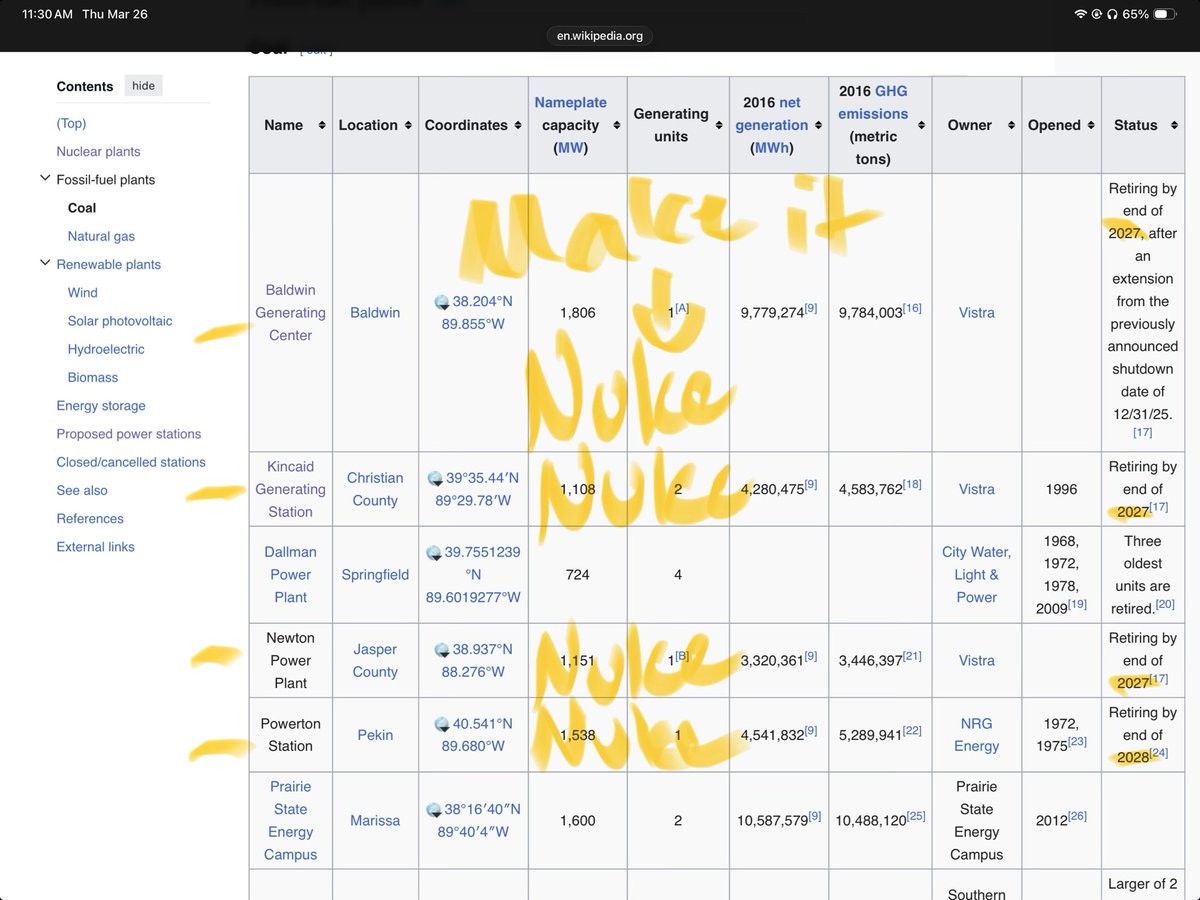
Task: Jump to See also section
Action: pyautogui.click(x=82, y=490)
